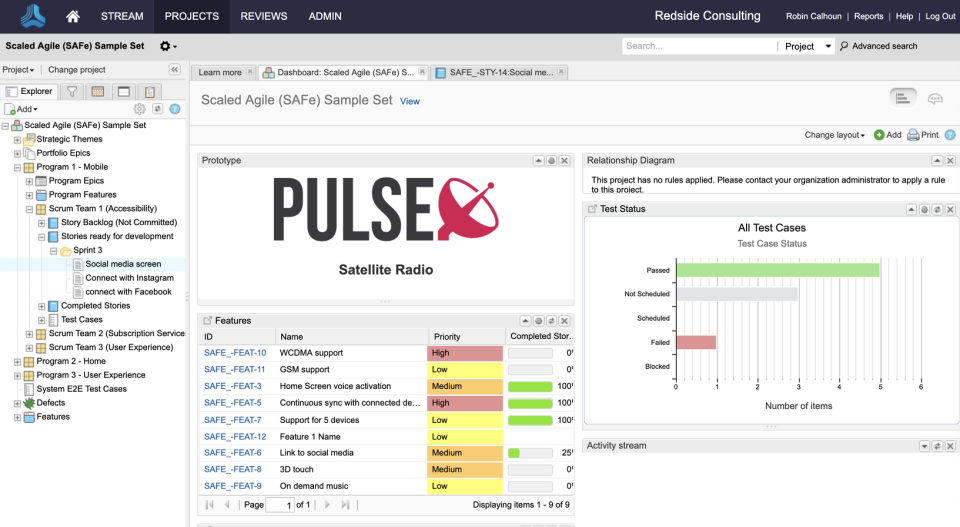Open the Test Status panel pop-out icon
The height and width of the screenshot is (527, 960).
click(592, 209)
